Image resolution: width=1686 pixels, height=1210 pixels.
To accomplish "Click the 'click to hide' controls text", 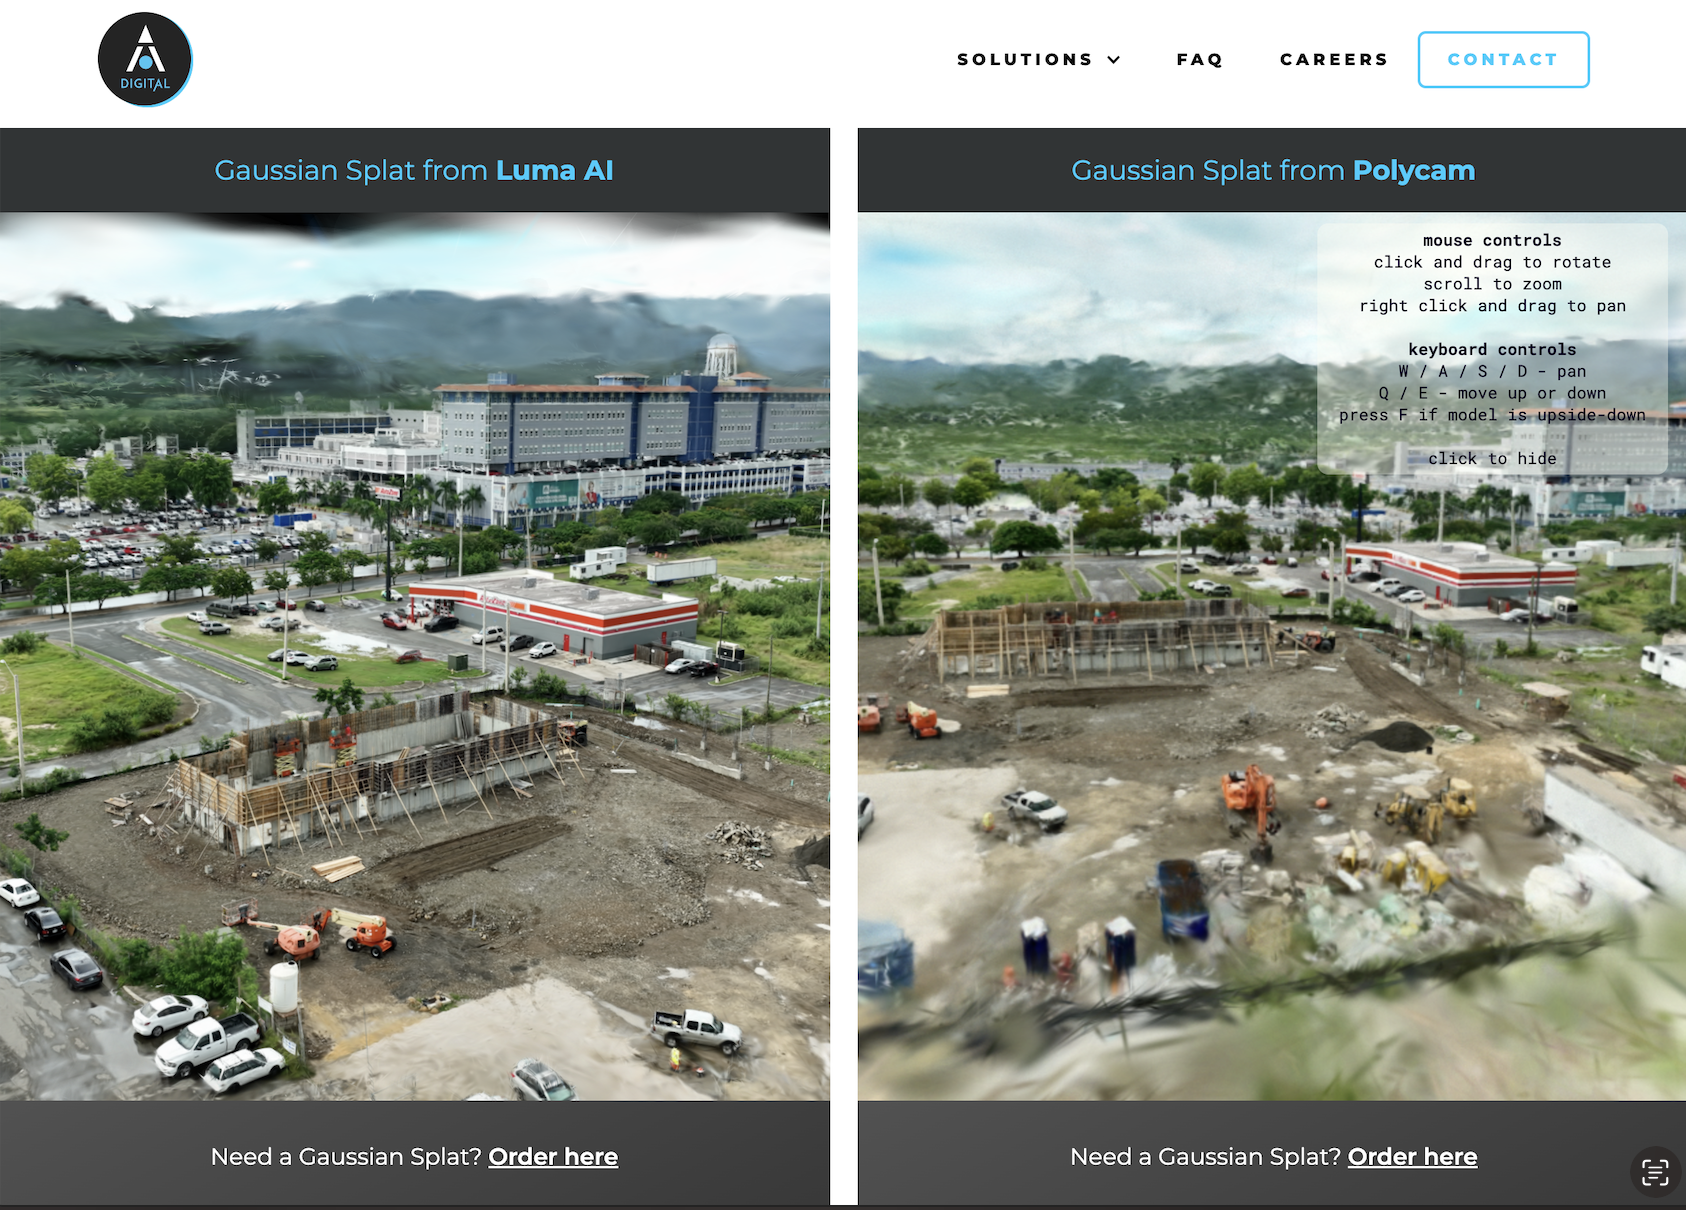I will point(1492,458).
